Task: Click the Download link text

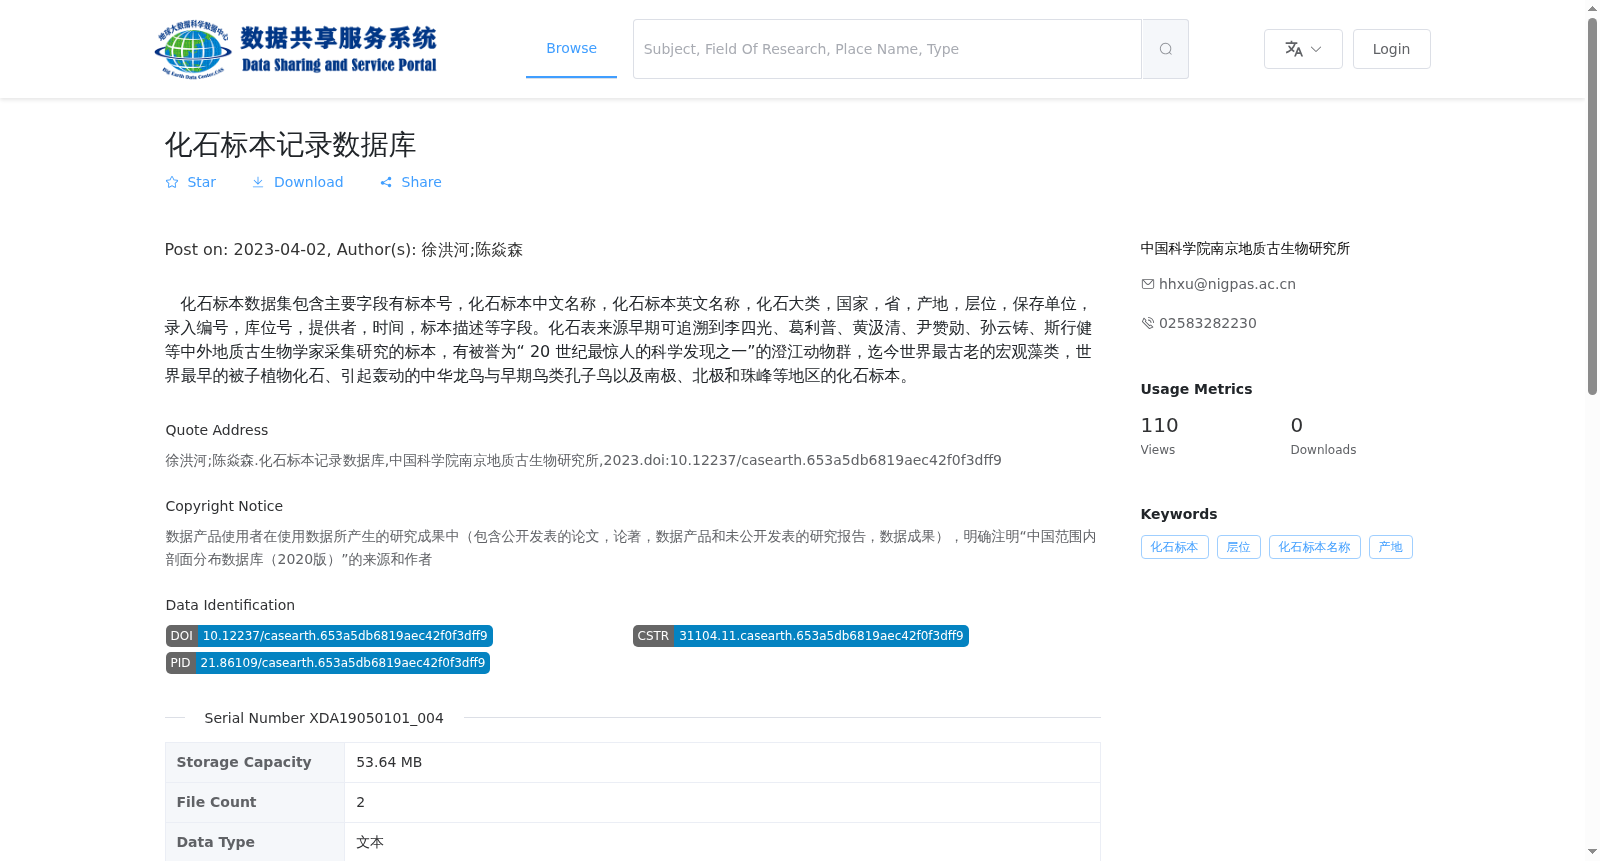Action: tap(309, 182)
